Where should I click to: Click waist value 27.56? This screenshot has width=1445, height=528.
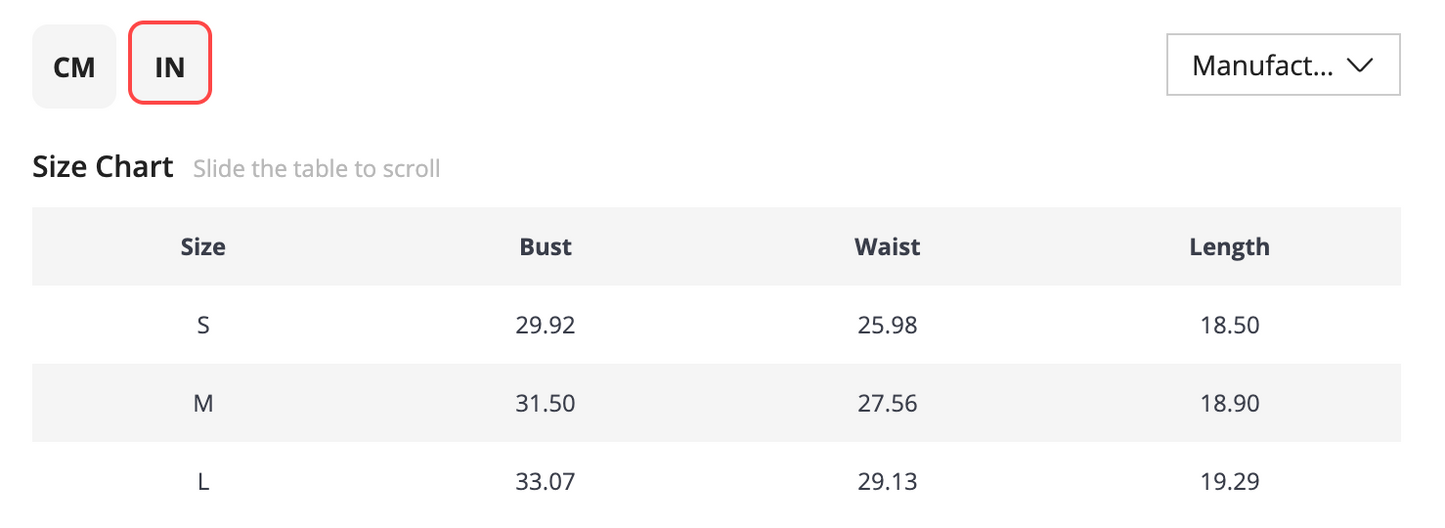[x=888, y=404]
